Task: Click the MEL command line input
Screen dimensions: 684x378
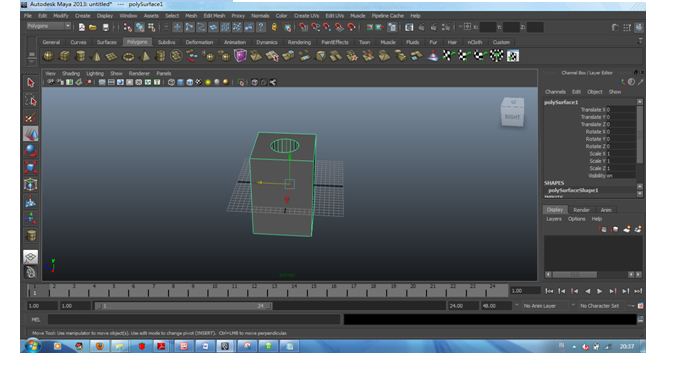Action: [x=194, y=320]
